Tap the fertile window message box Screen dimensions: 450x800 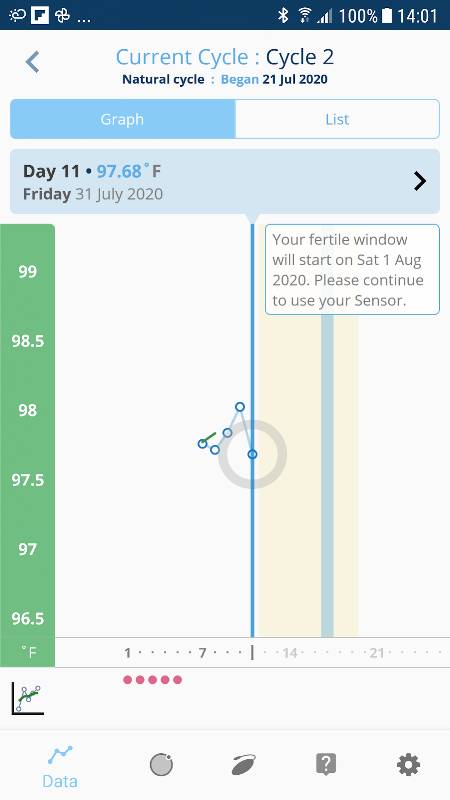coord(352,269)
